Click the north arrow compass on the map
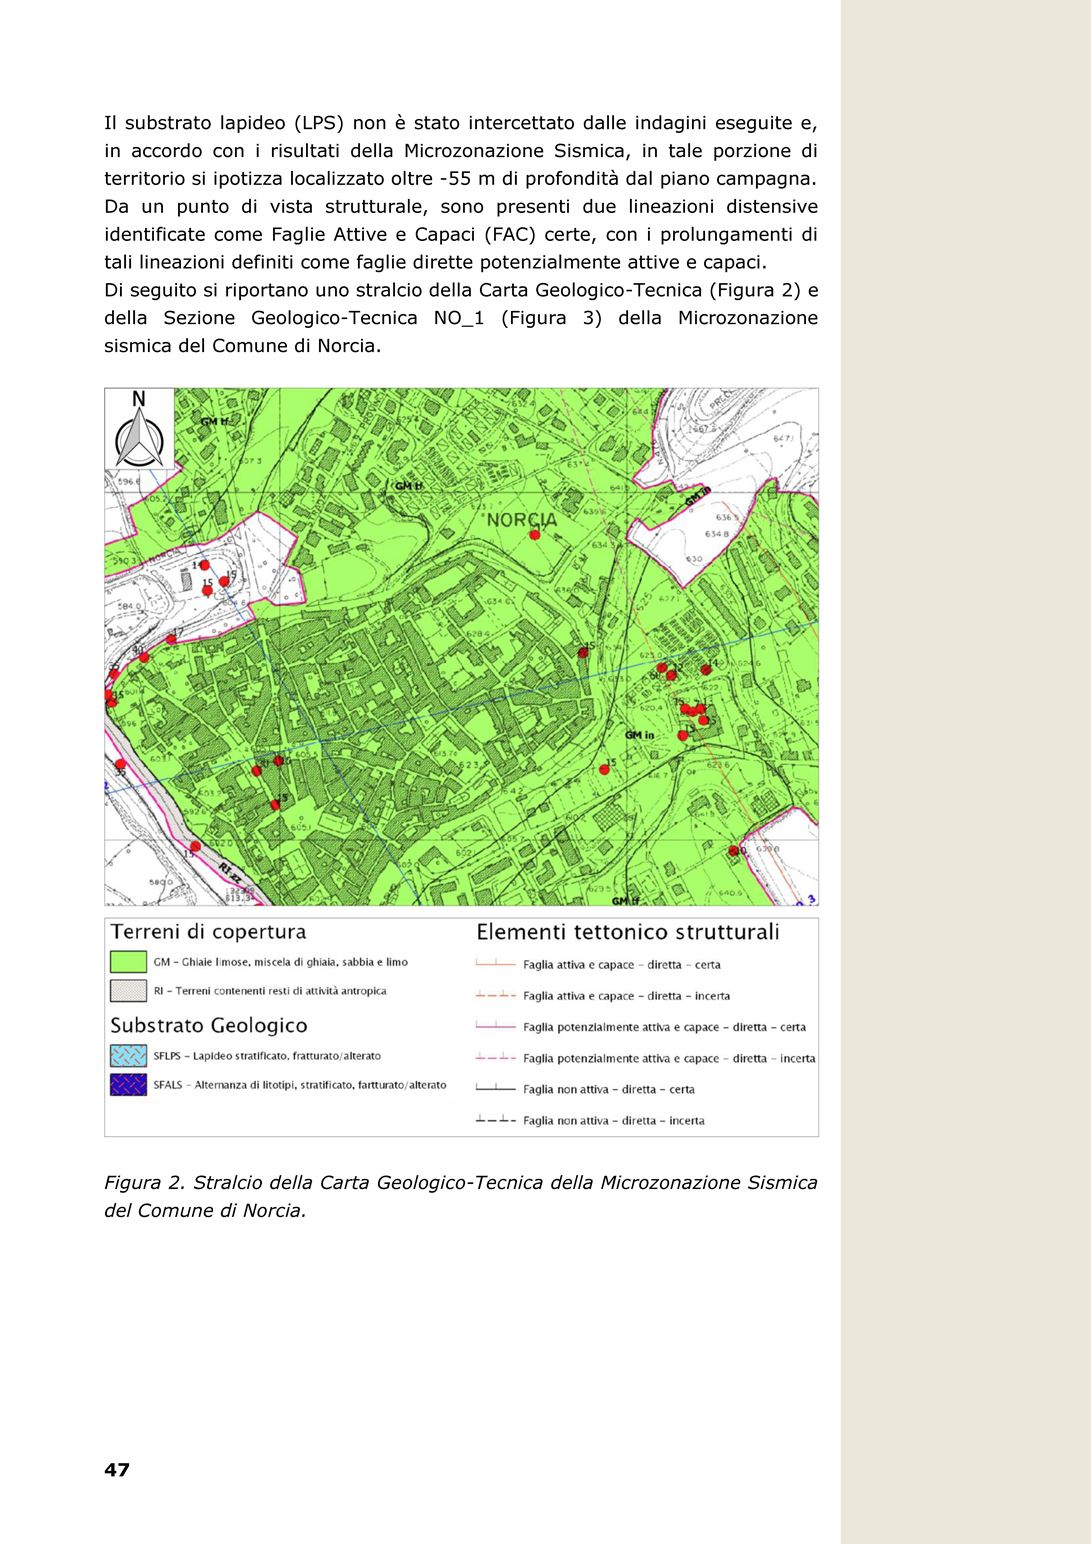The image size is (1091, 1544). [139, 429]
